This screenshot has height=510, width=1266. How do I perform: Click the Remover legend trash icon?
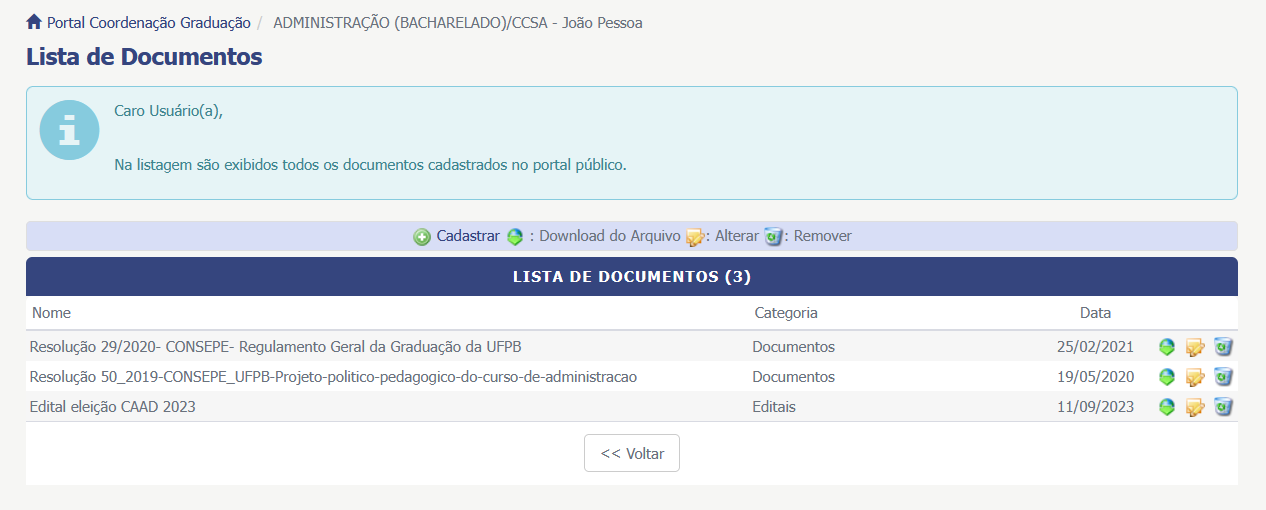click(773, 237)
